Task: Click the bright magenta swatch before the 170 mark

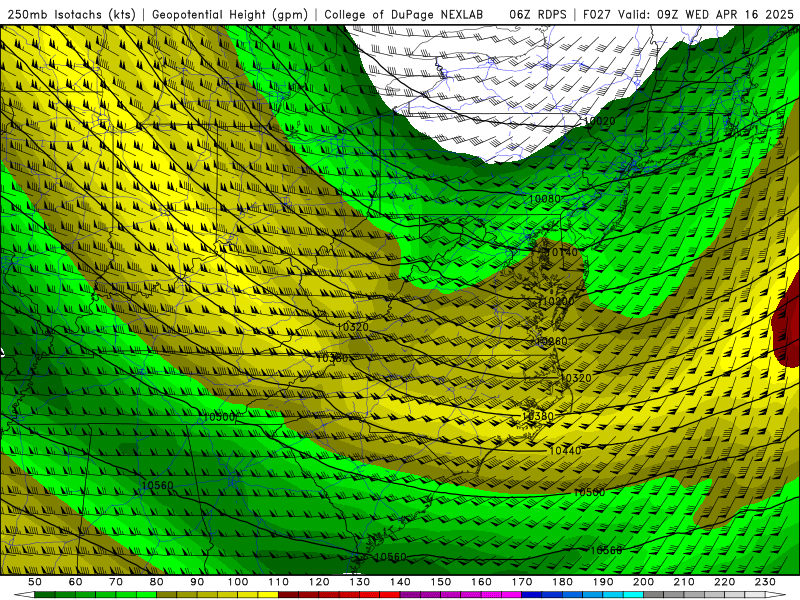Action: (x=512, y=595)
